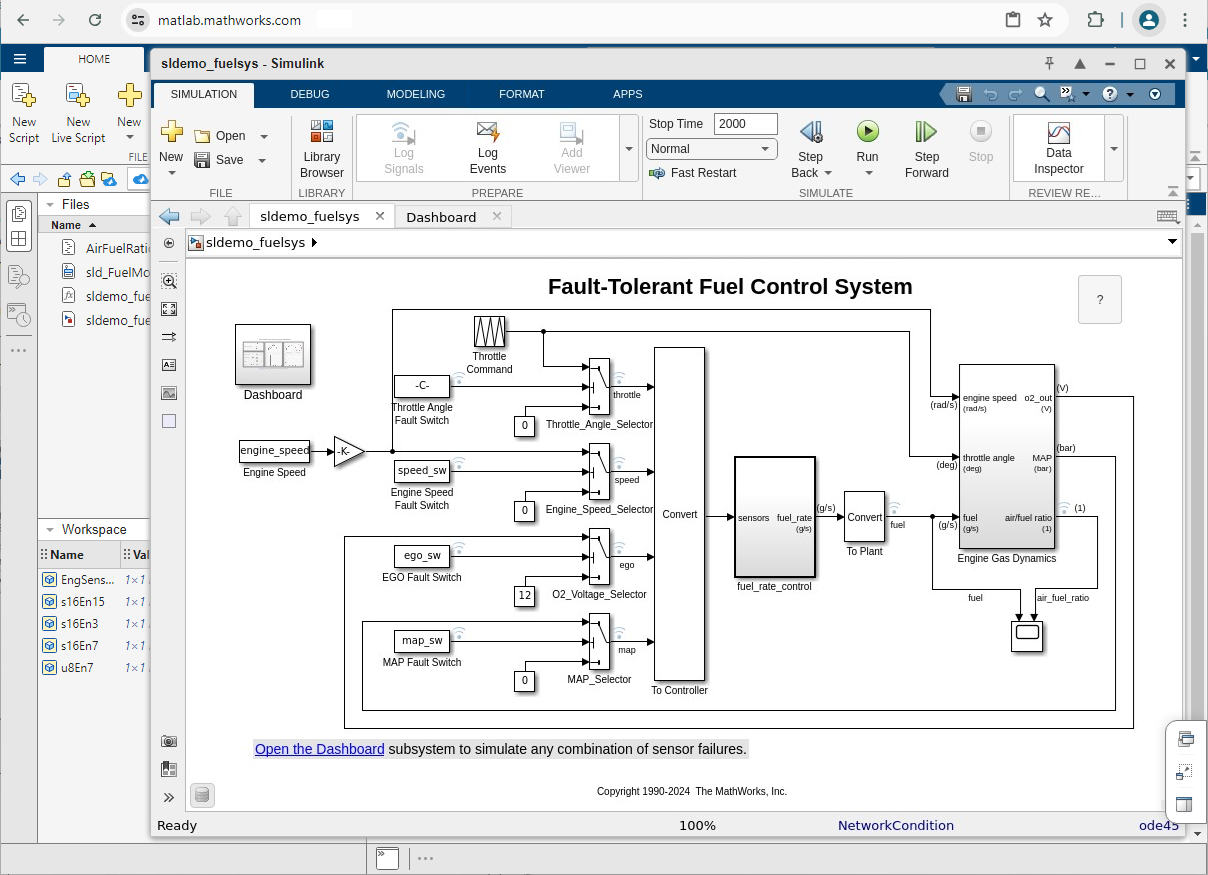The height and width of the screenshot is (875, 1208).
Task: Click the Zoom tool in left palette
Action: pos(169,282)
